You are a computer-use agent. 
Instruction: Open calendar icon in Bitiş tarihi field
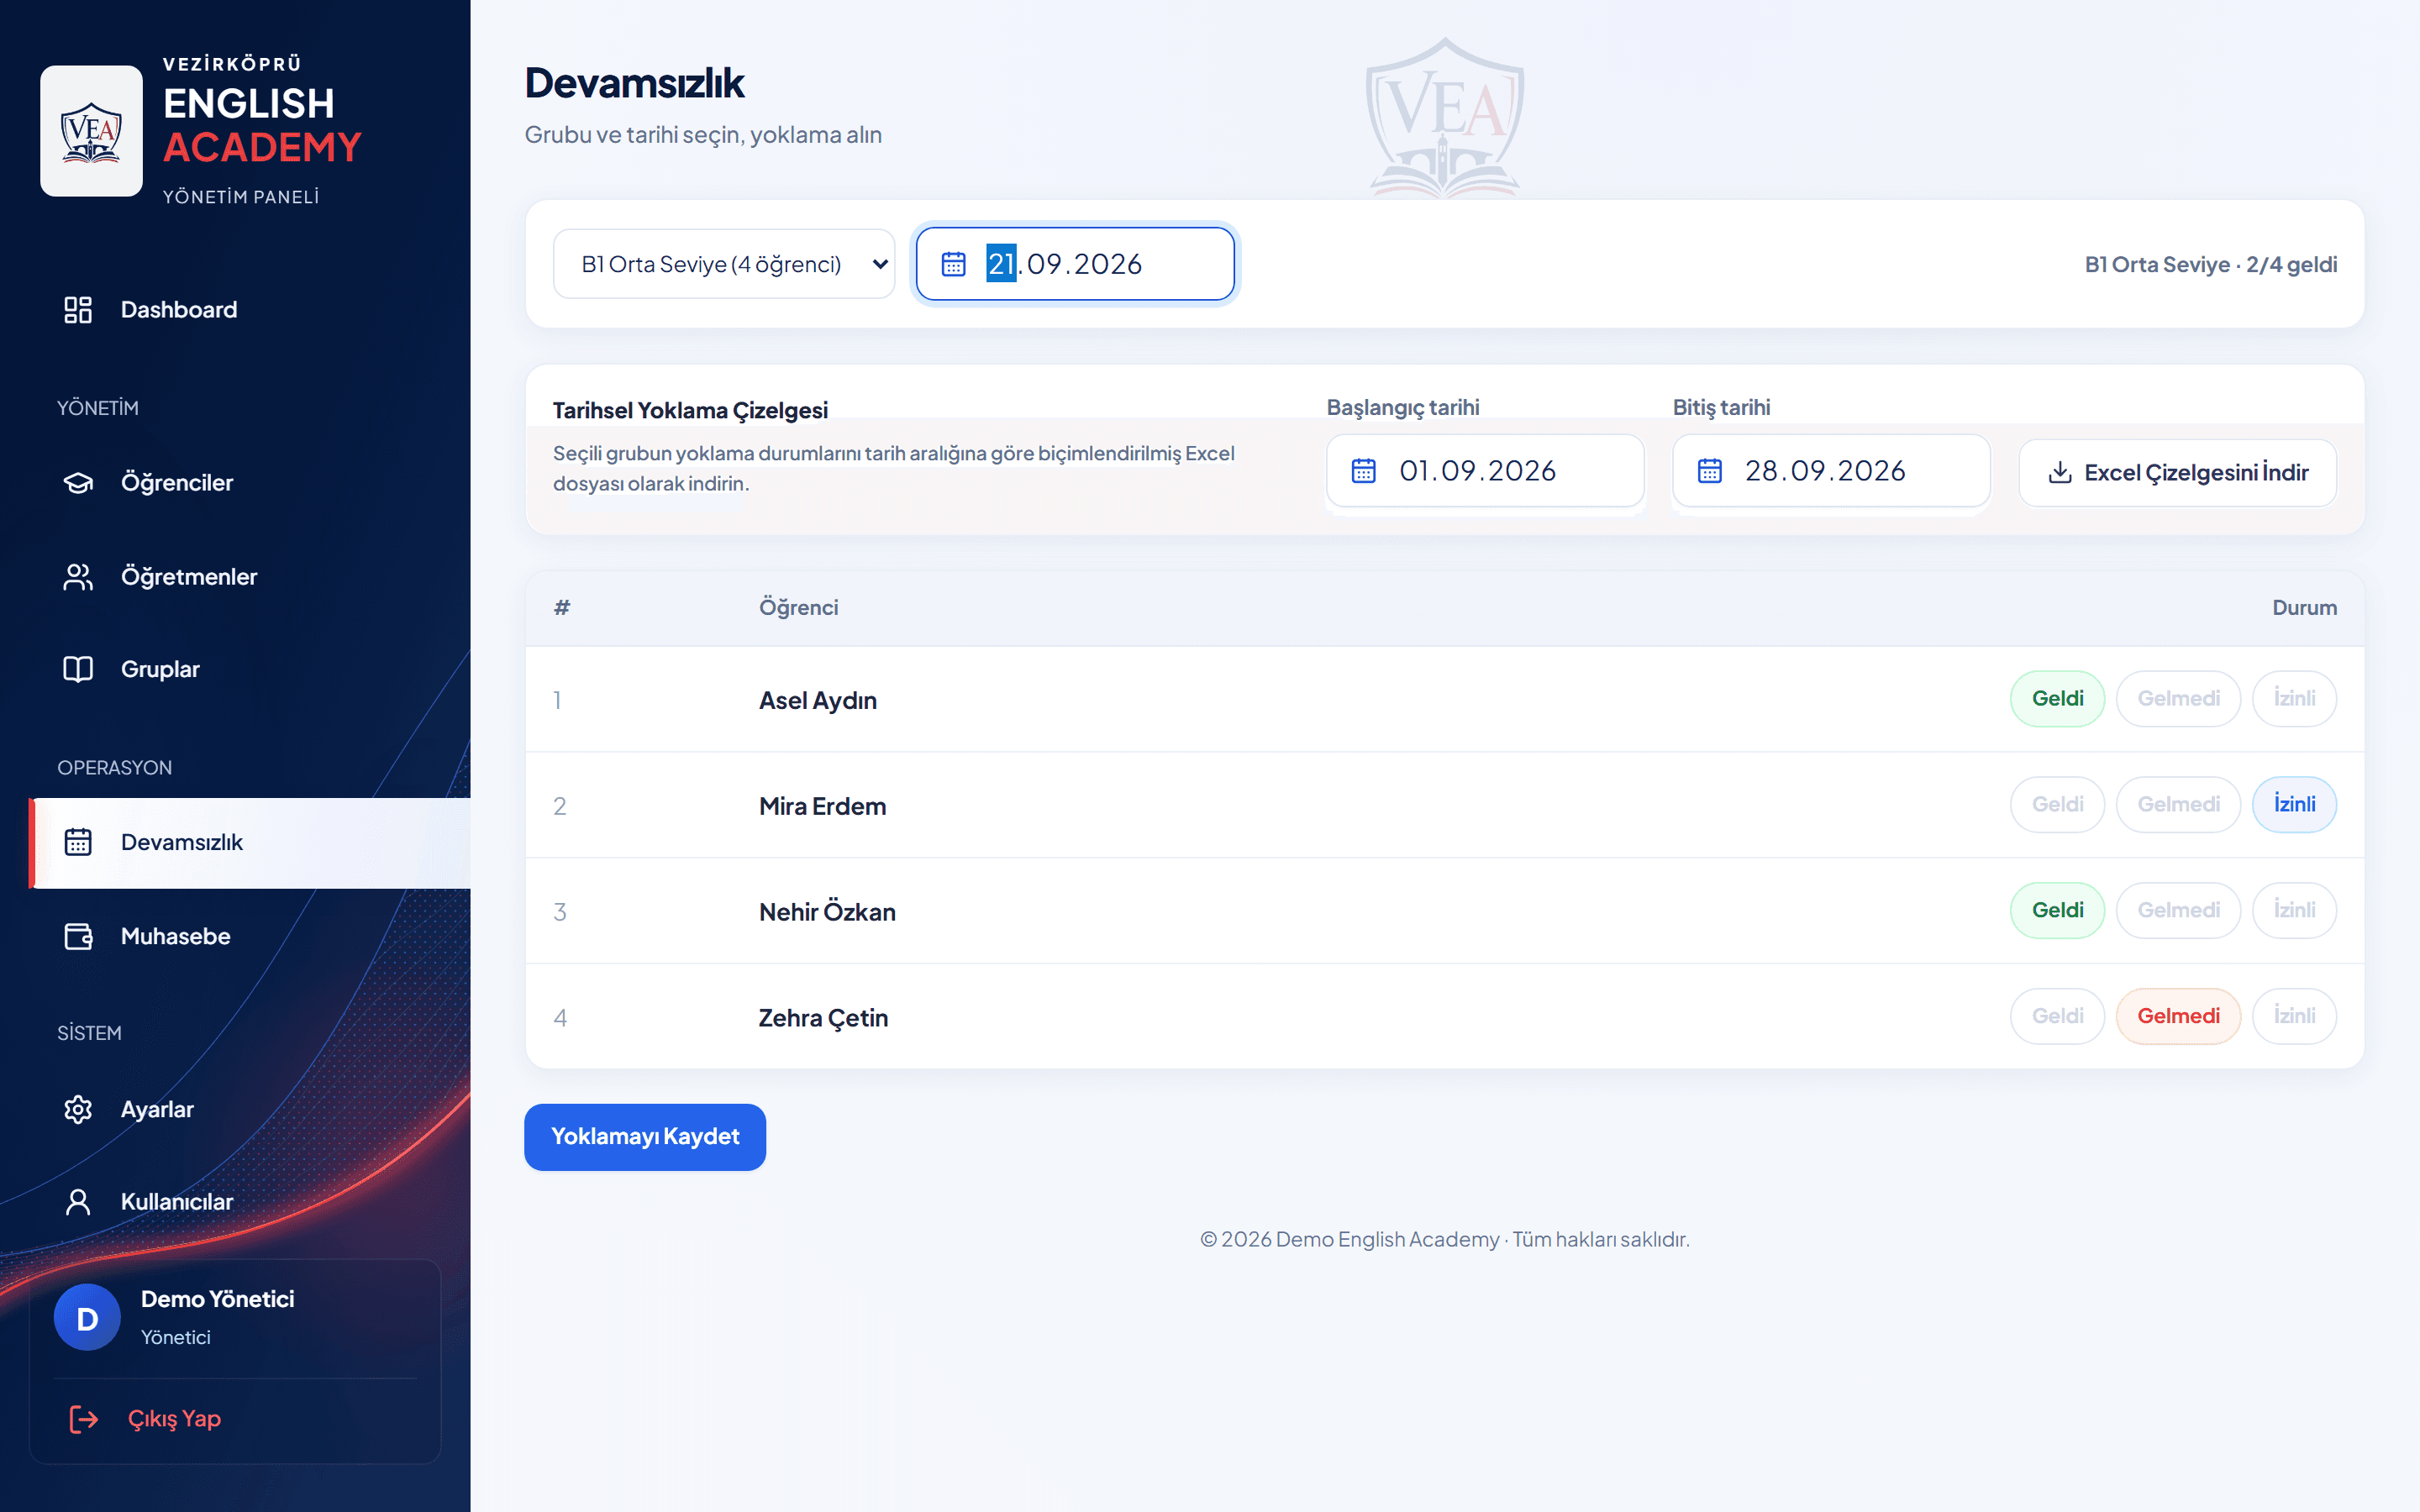point(1710,471)
